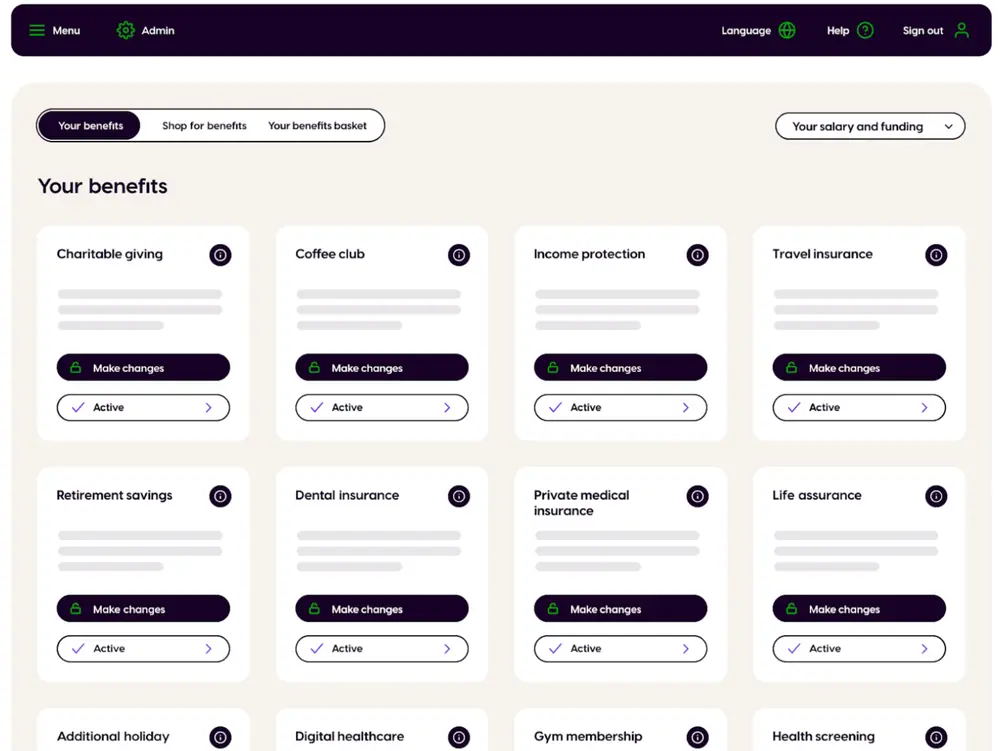Click the Language text label
Image resolution: width=1000 pixels, height=751 pixels.
pos(746,31)
